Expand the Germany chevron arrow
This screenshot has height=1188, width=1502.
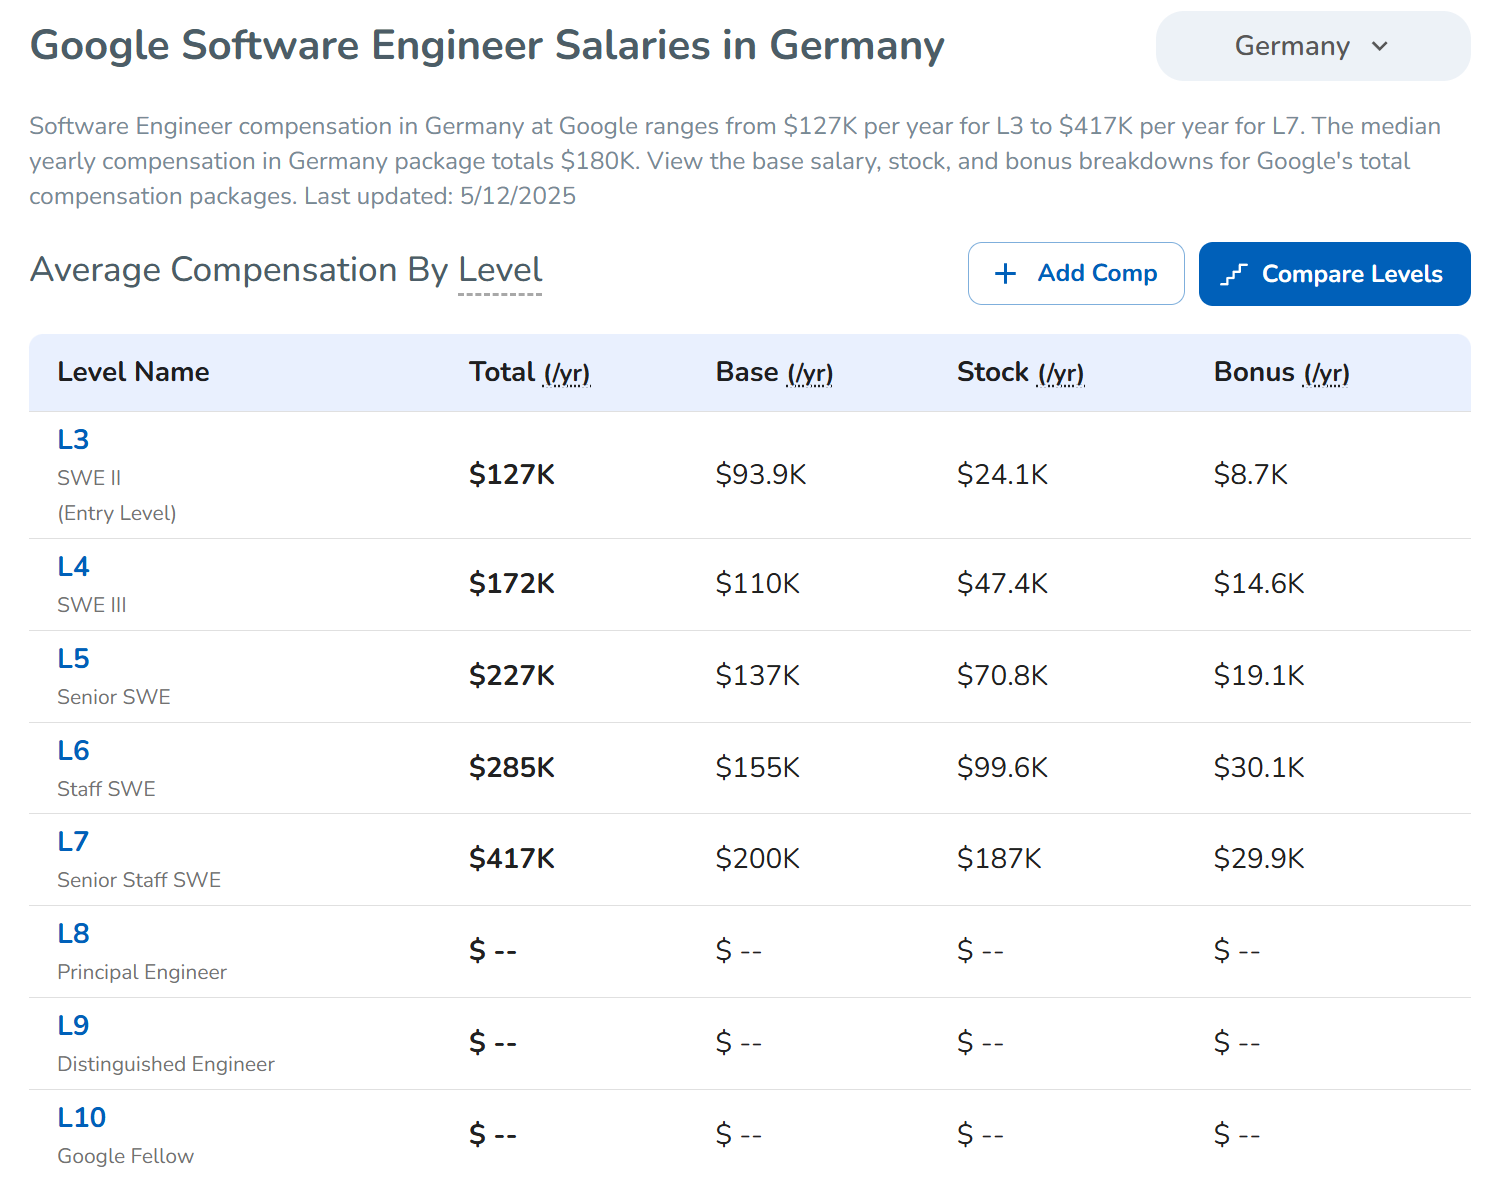pyautogui.click(x=1380, y=46)
